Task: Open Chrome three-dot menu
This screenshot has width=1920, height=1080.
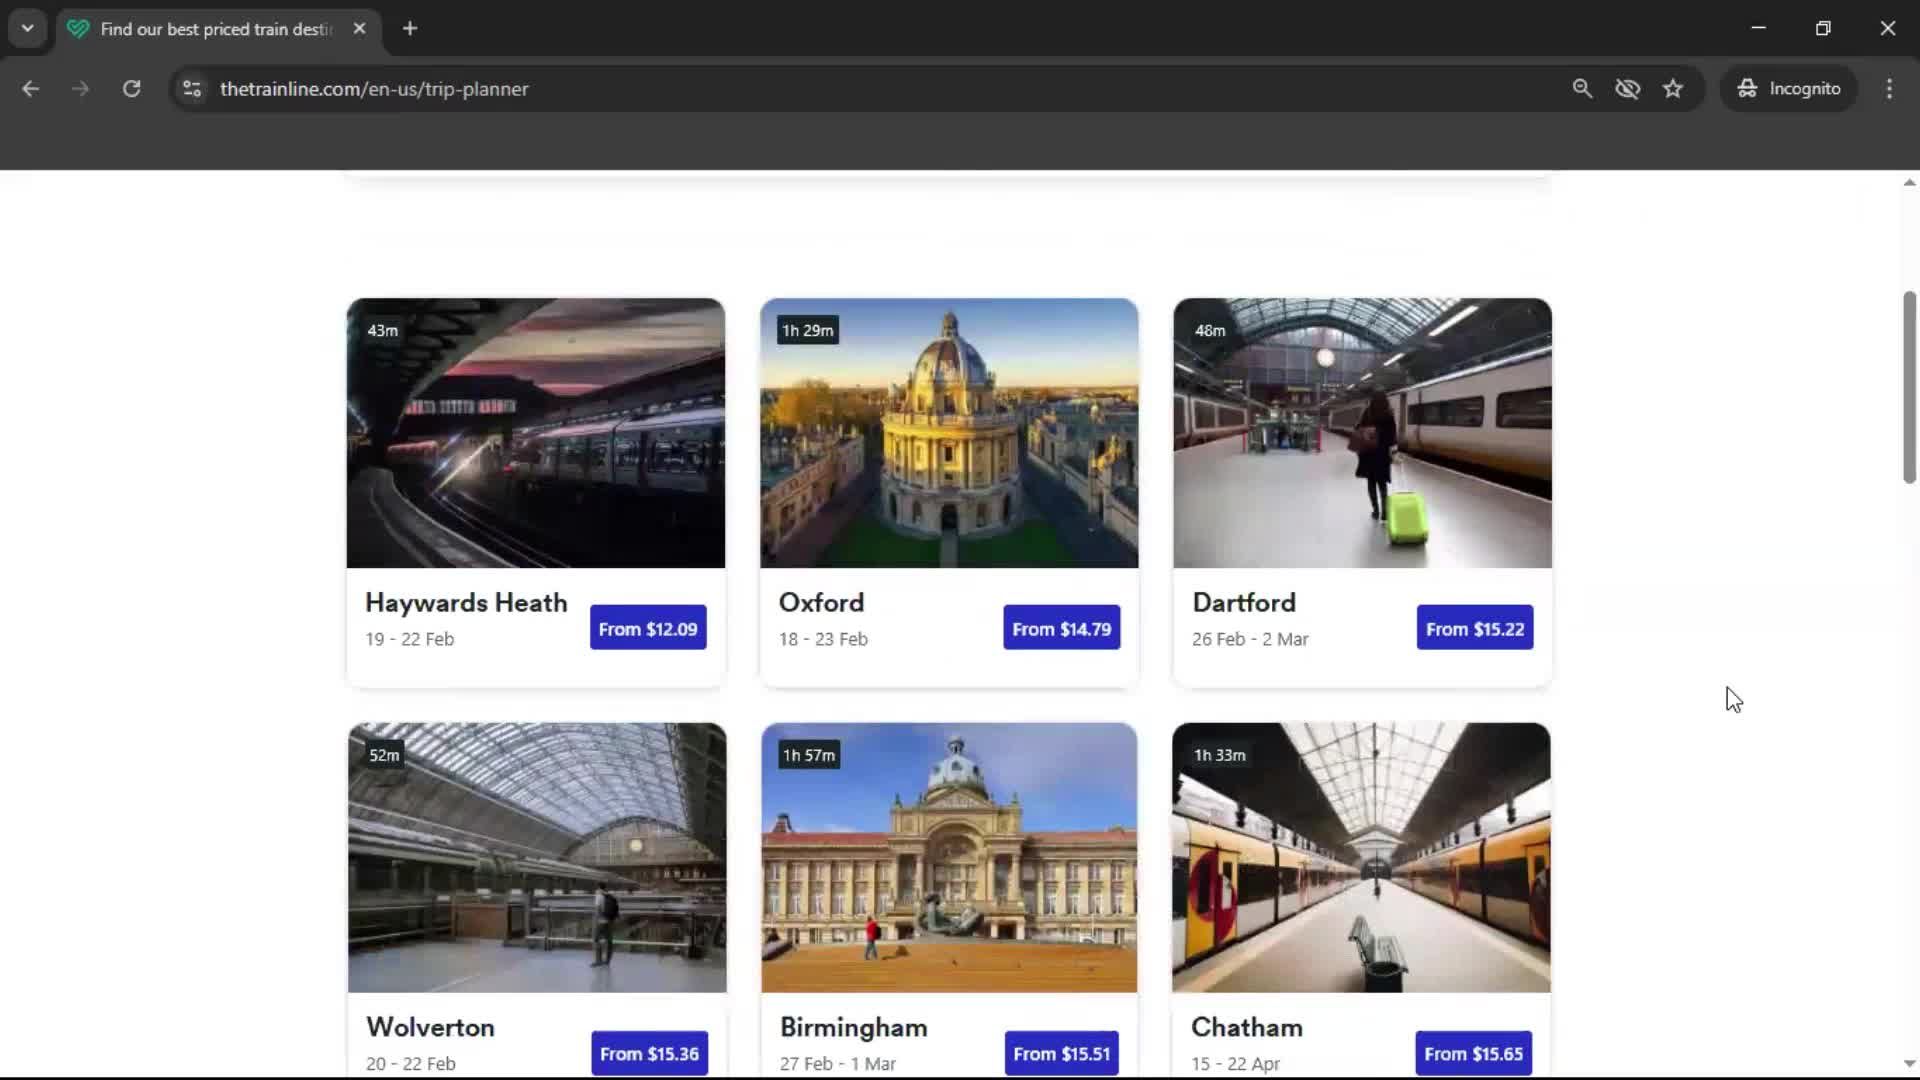Action: 1889,89
